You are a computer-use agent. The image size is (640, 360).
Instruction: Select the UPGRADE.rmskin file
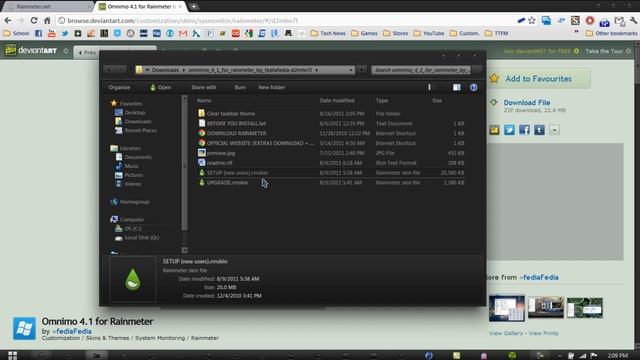click(x=227, y=182)
